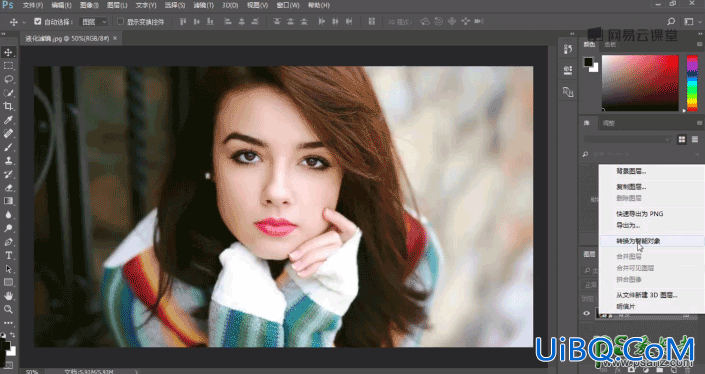Screen dimensions: 705x374
Task: Select the Crop tool
Action: coord(8,107)
